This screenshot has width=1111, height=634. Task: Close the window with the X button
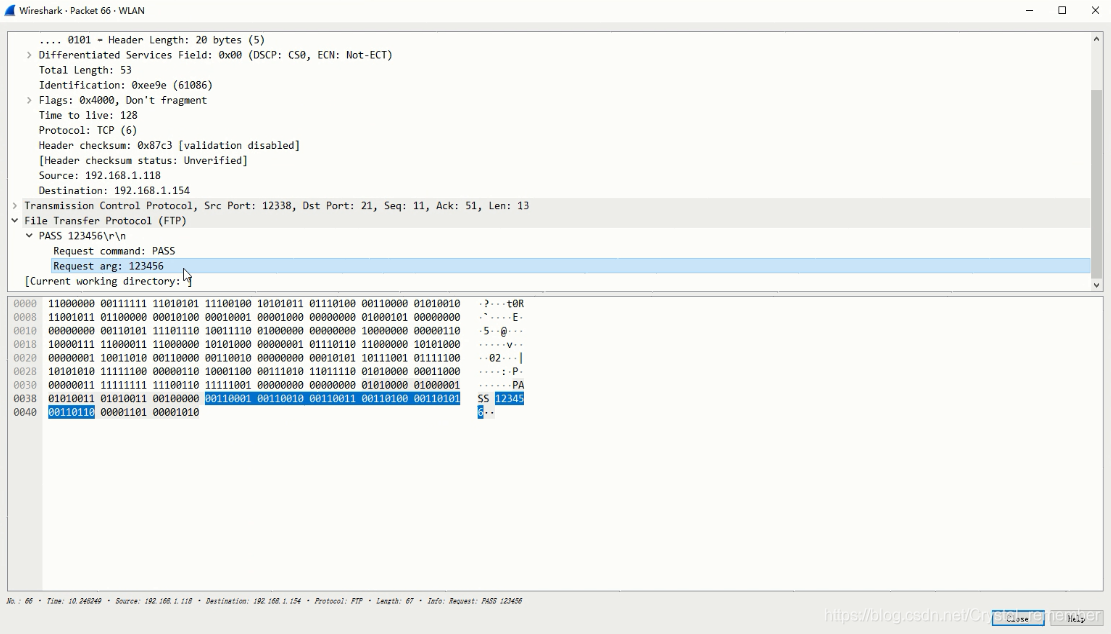click(1095, 11)
